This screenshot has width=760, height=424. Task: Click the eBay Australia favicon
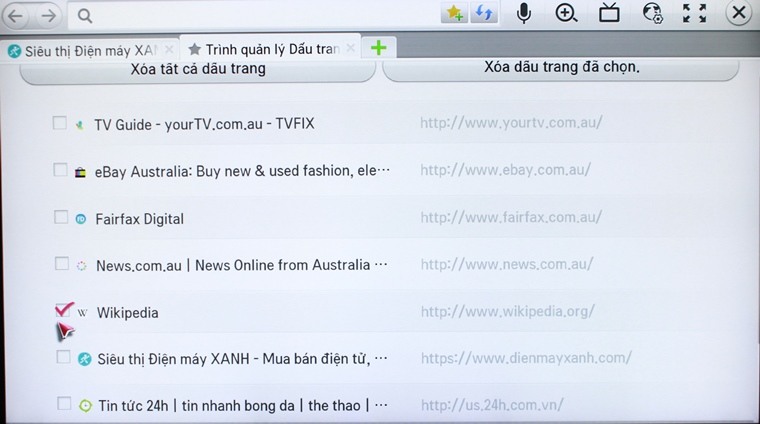point(80,173)
